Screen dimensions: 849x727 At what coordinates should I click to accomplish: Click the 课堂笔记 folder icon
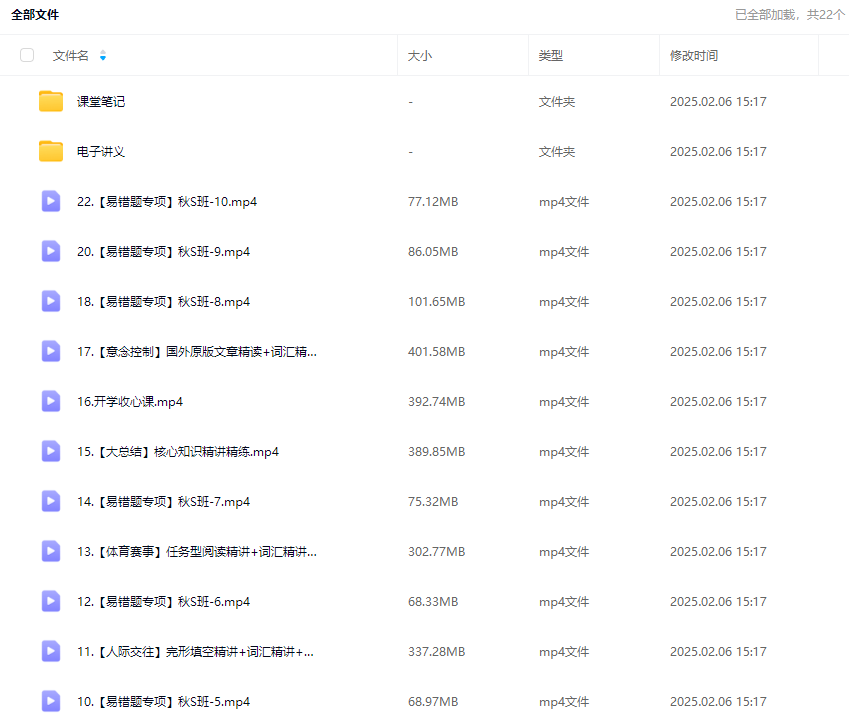(x=51, y=101)
